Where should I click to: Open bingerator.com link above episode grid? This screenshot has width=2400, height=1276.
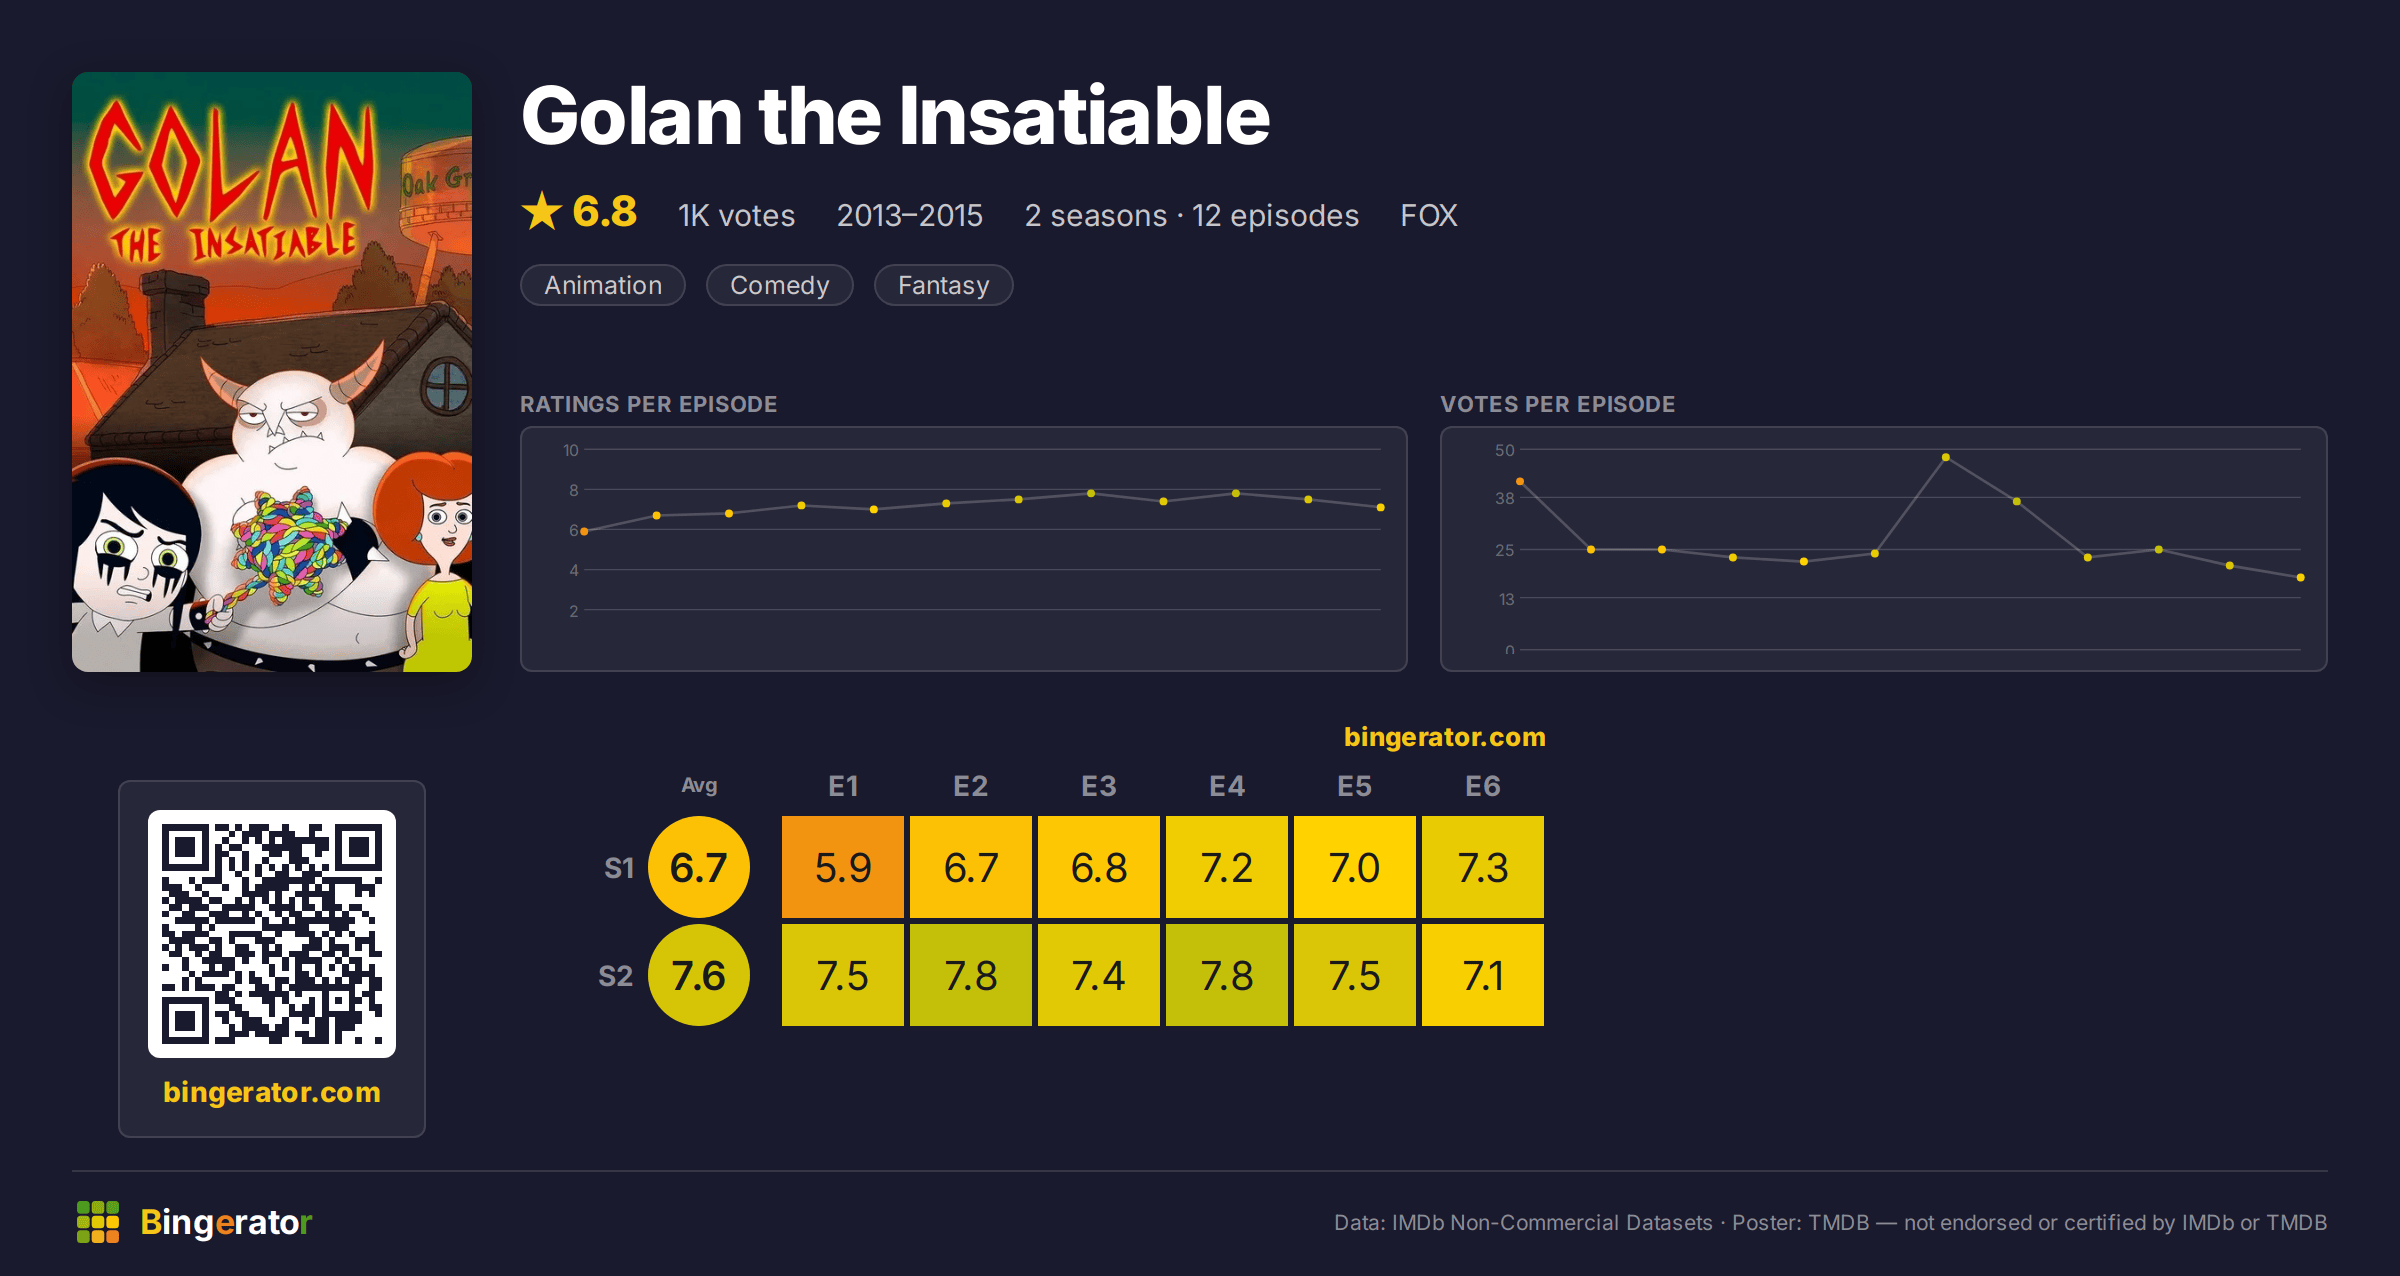1445,737
